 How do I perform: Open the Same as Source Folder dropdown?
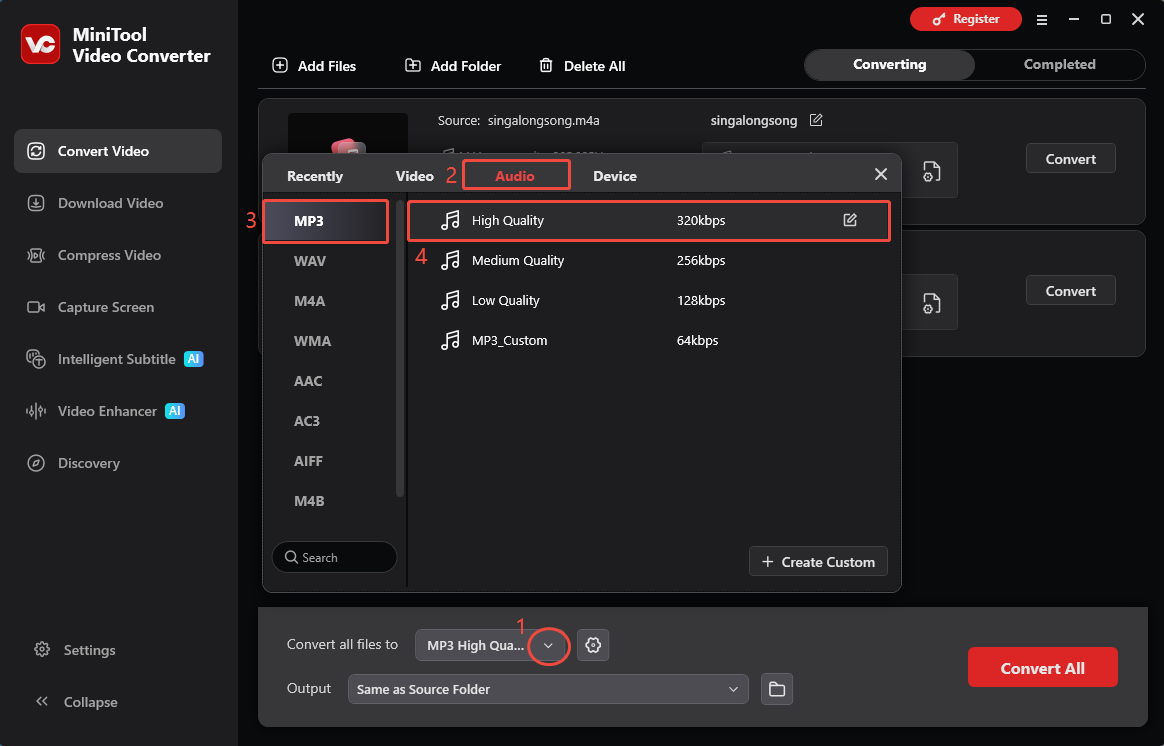548,689
